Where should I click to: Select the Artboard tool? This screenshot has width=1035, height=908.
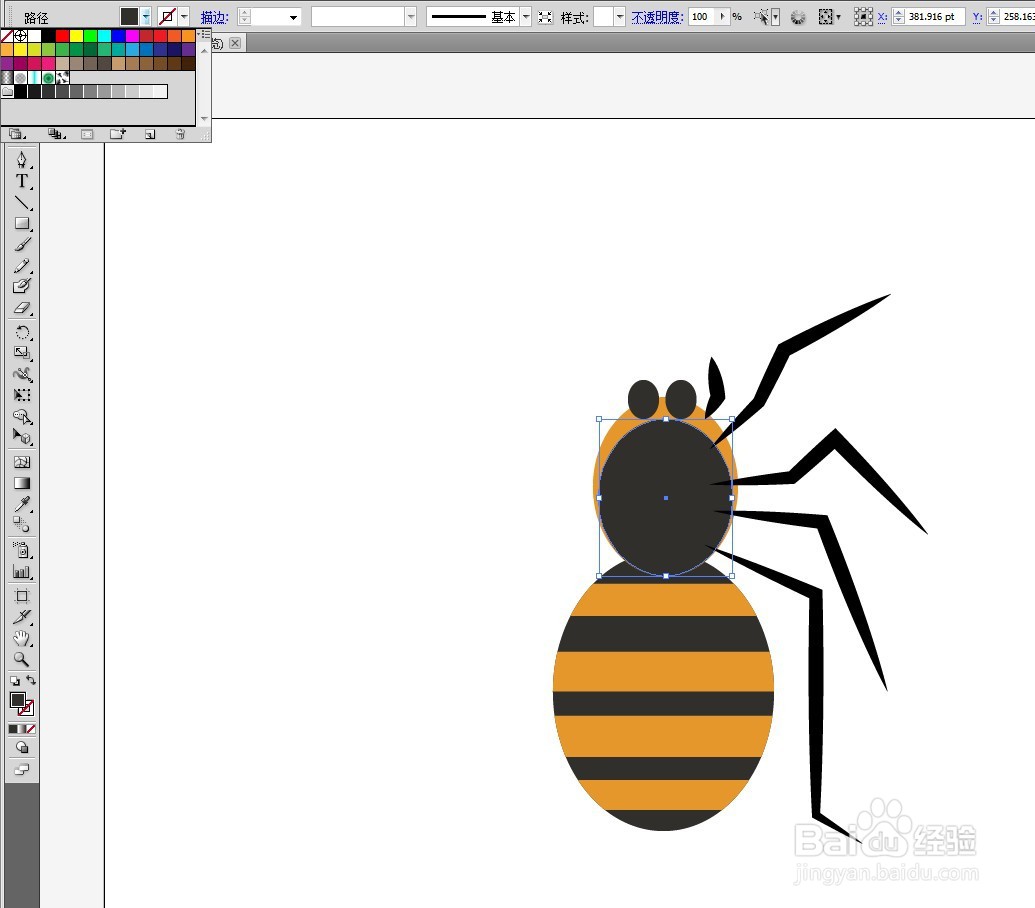[22, 597]
